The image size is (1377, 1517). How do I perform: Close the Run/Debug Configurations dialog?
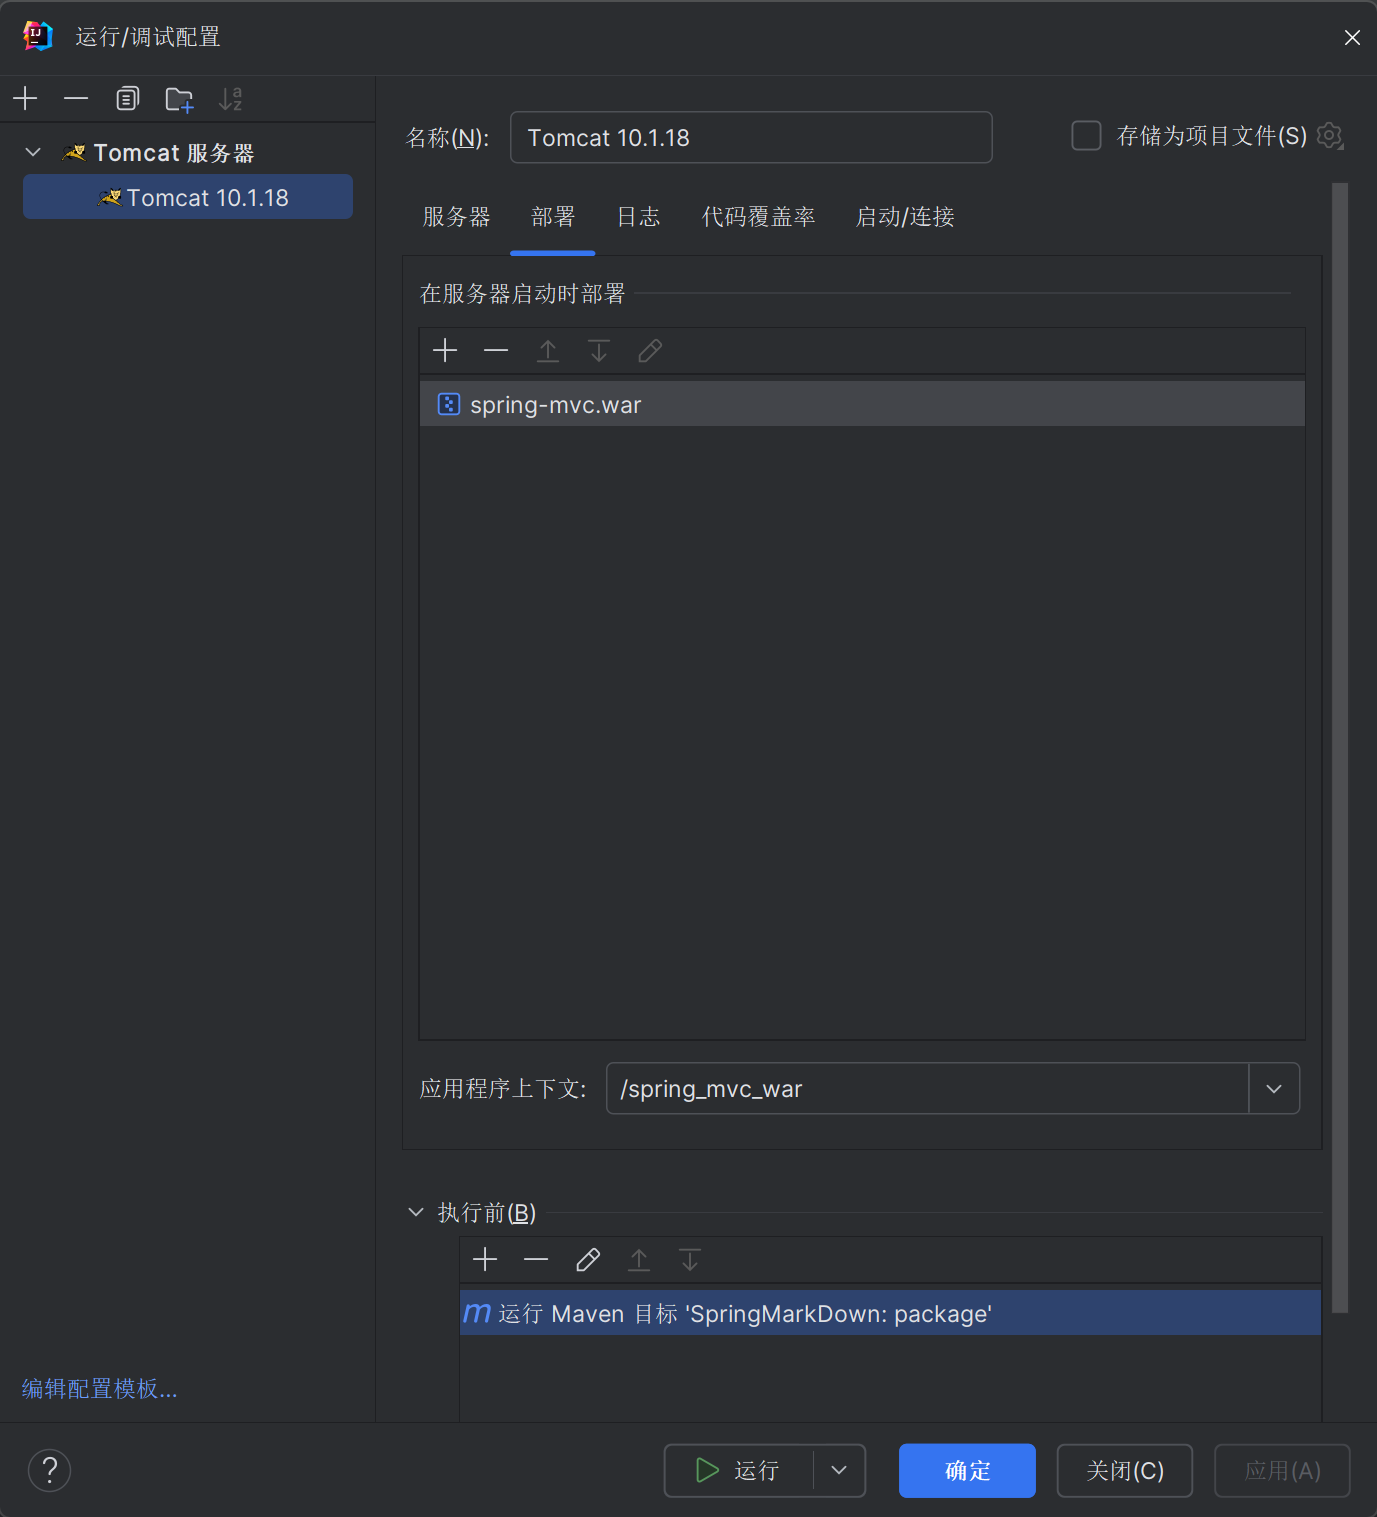pyautogui.click(x=1352, y=37)
